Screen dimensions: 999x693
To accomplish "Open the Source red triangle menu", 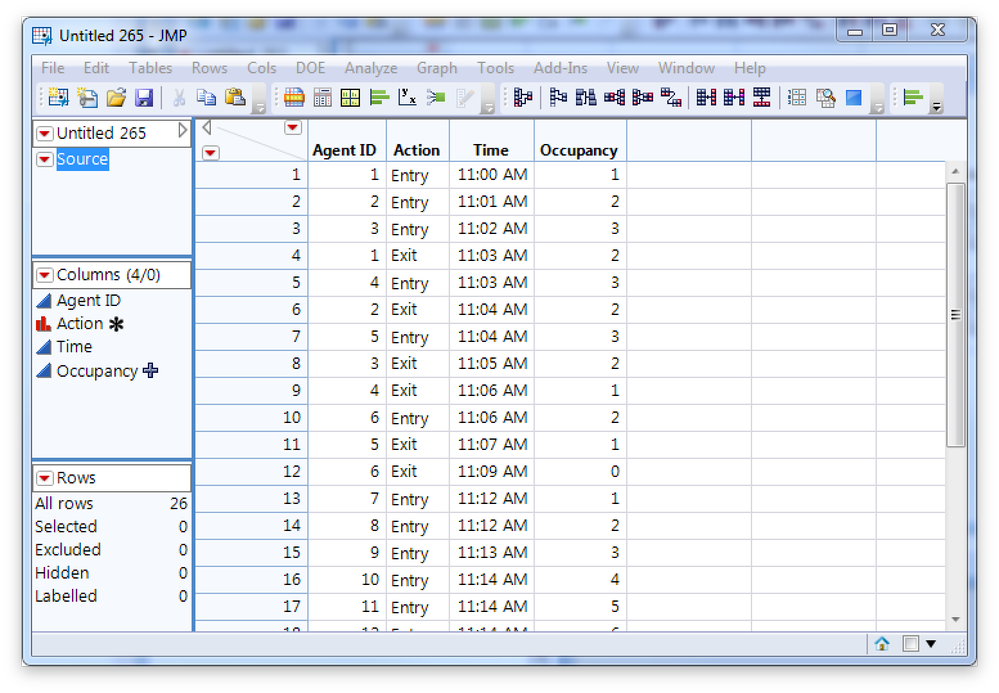I will (45, 159).
